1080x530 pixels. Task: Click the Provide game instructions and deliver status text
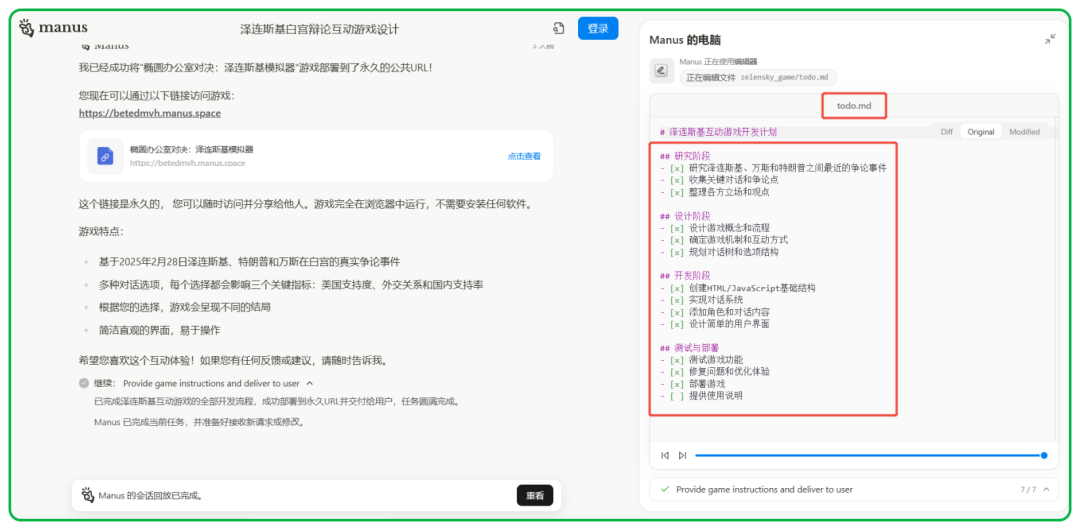(x=764, y=489)
